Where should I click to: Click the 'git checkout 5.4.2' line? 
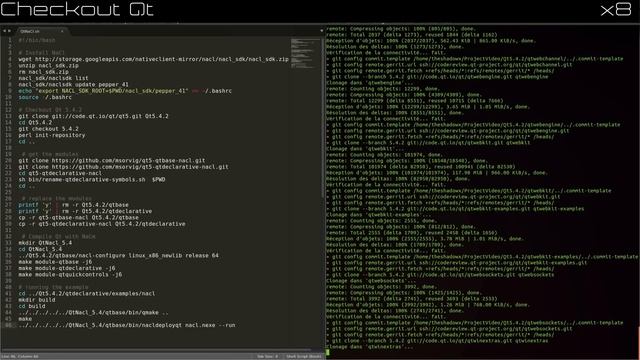[x=48, y=129]
